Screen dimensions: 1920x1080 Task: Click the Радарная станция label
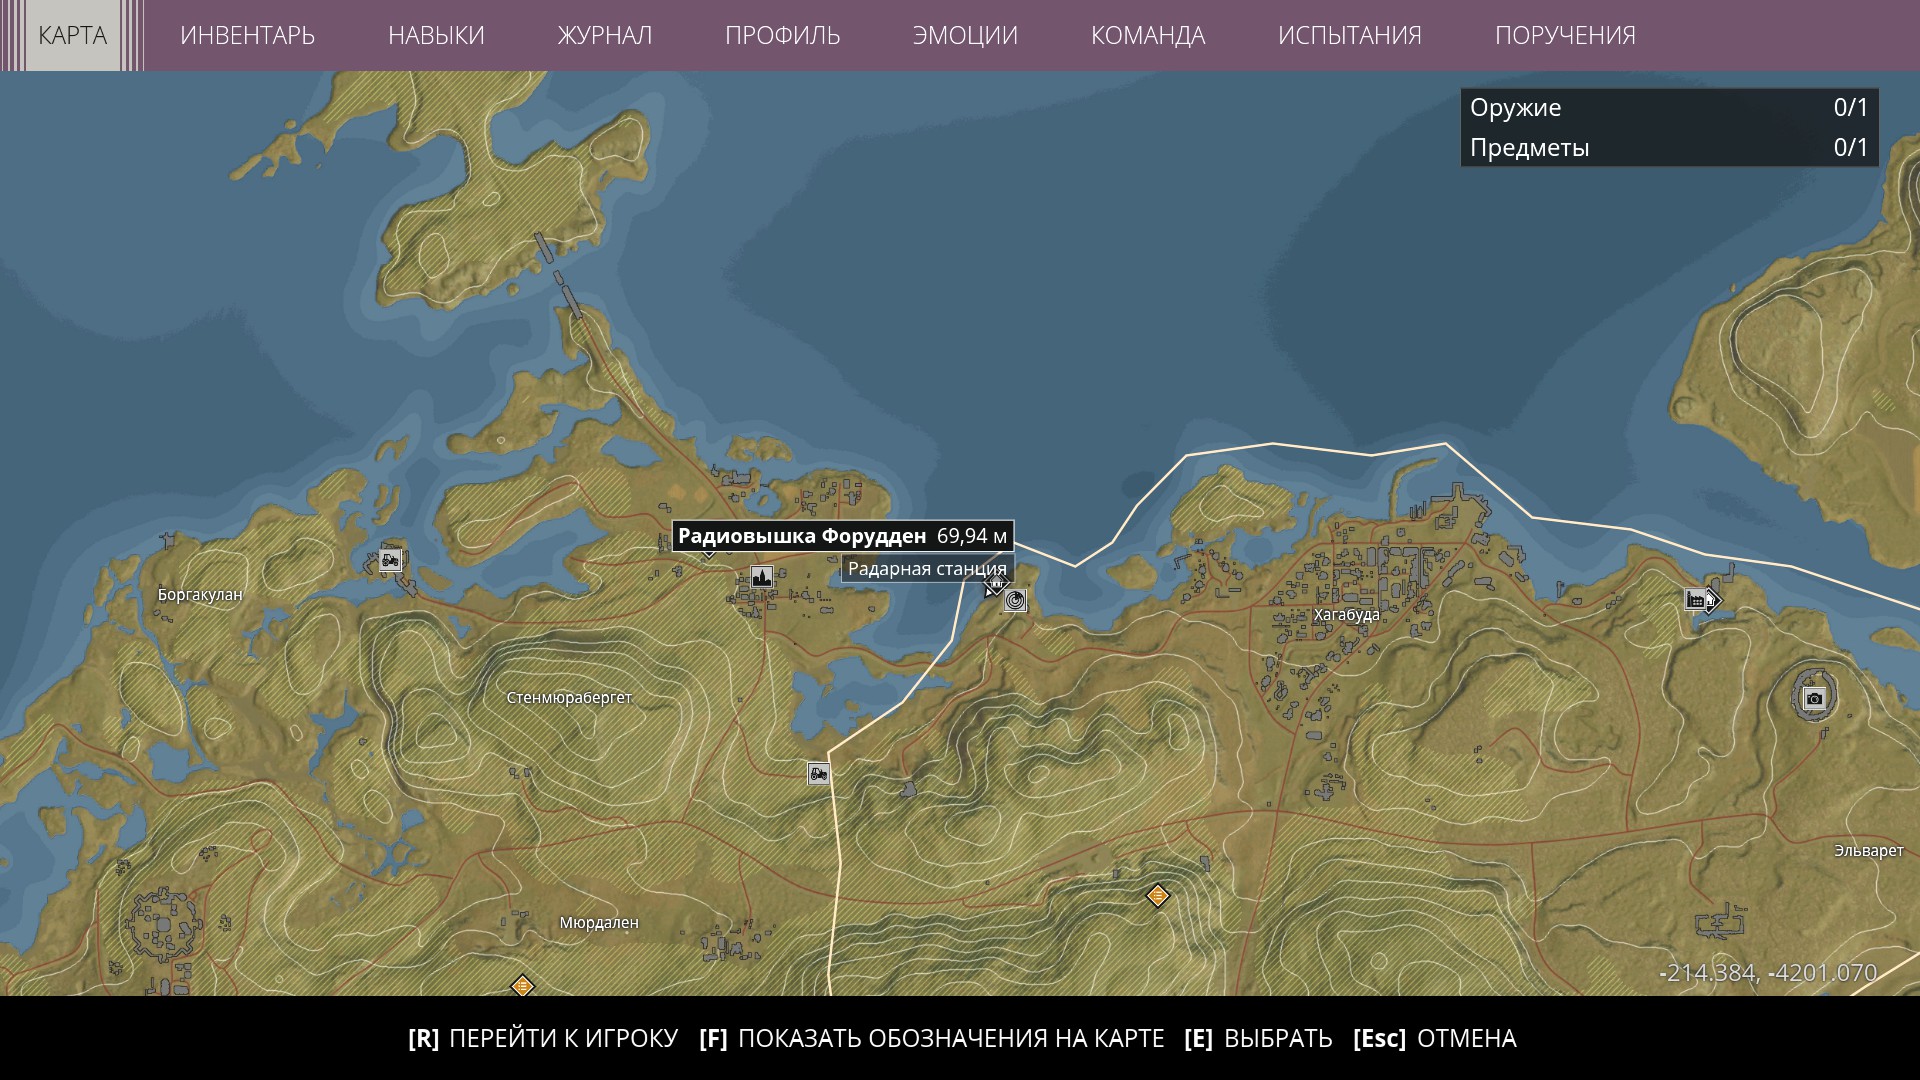tap(927, 569)
